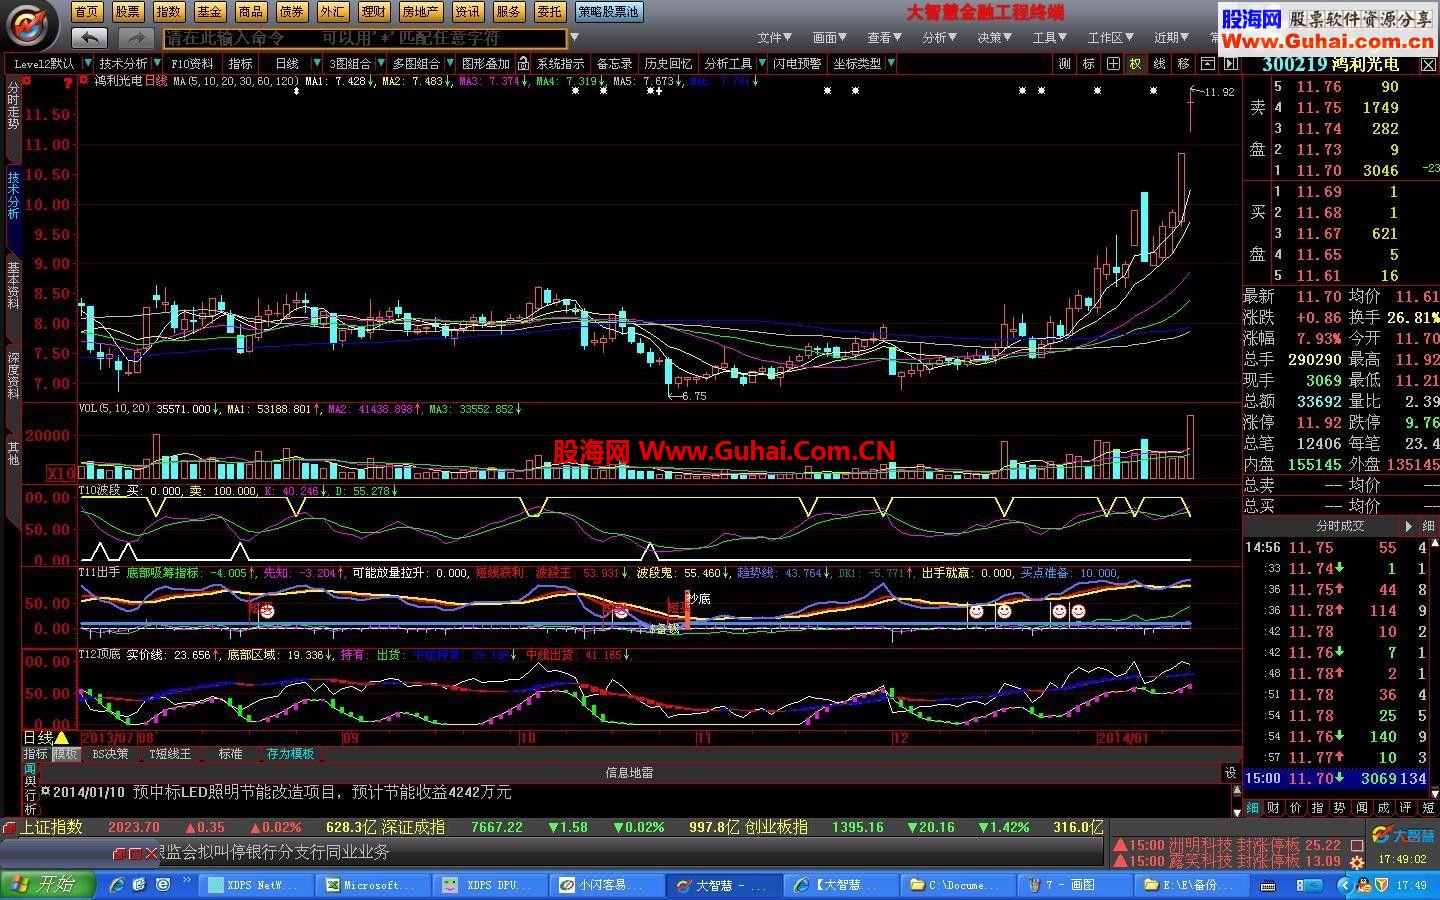The image size is (1440, 900).
Task: Toggle the 权 rights-adjustment button
Action: click(1136, 63)
